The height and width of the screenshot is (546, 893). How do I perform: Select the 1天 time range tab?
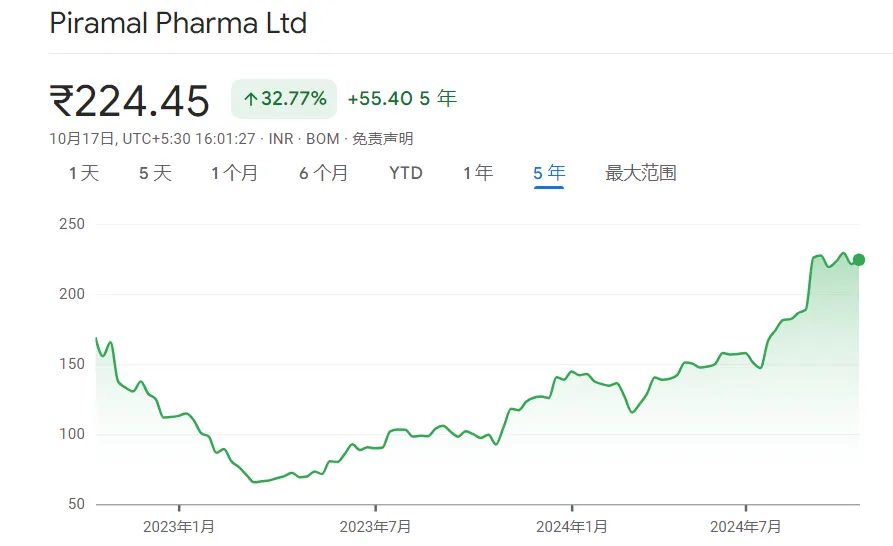84,173
